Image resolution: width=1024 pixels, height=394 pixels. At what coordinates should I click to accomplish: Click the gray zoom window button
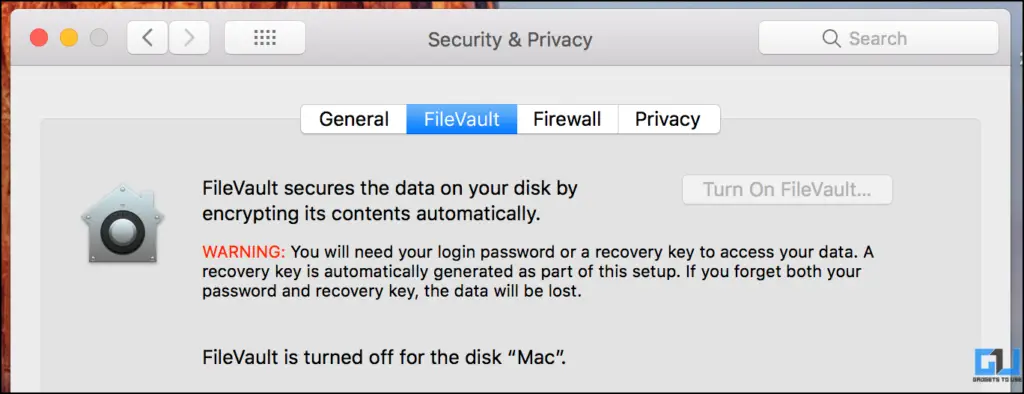99,38
